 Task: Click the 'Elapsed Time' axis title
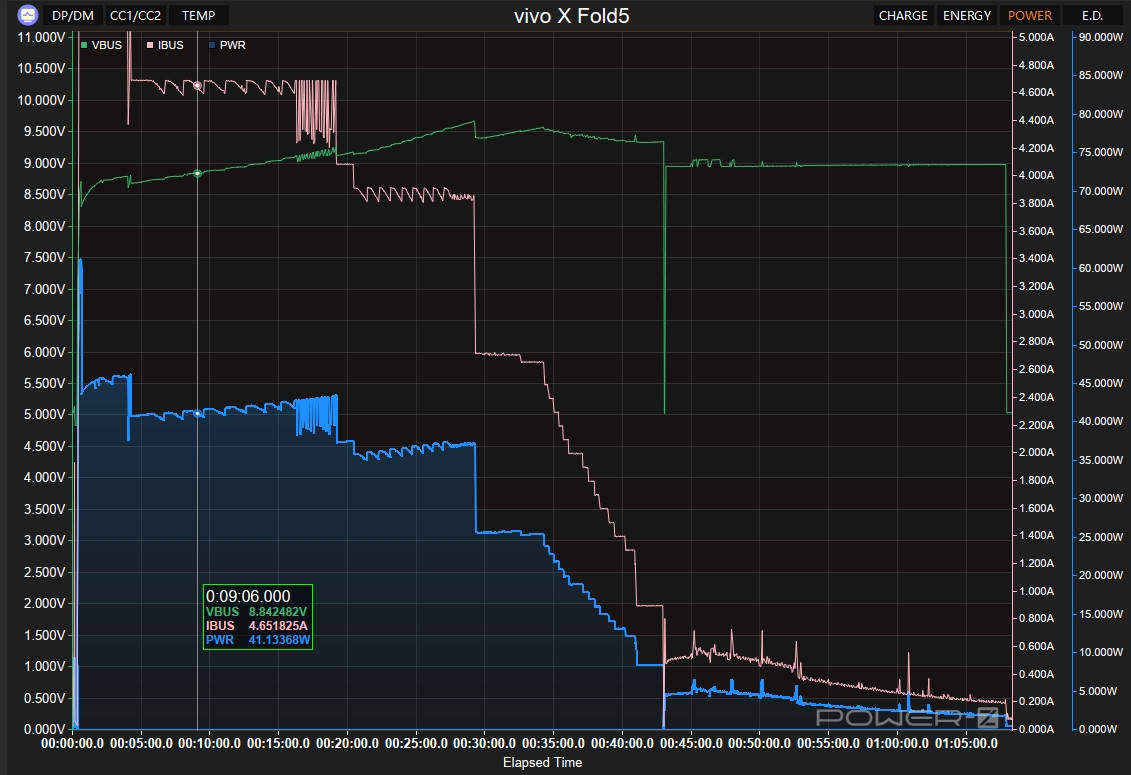click(x=542, y=762)
